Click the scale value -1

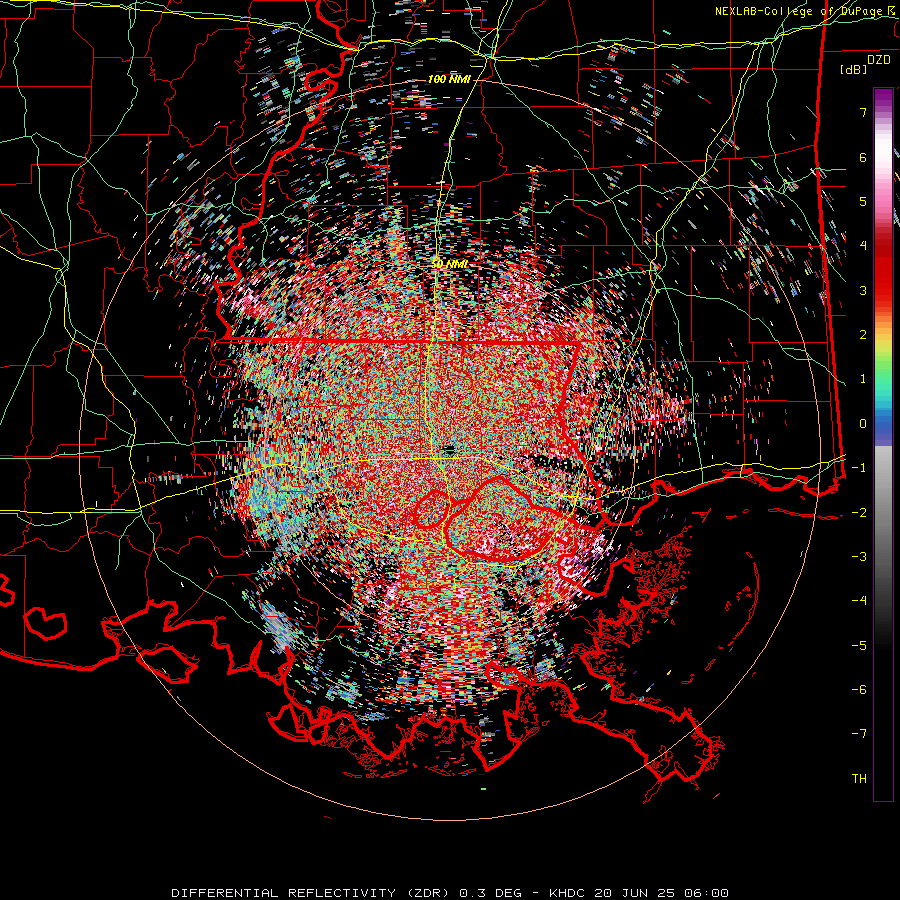859,468
